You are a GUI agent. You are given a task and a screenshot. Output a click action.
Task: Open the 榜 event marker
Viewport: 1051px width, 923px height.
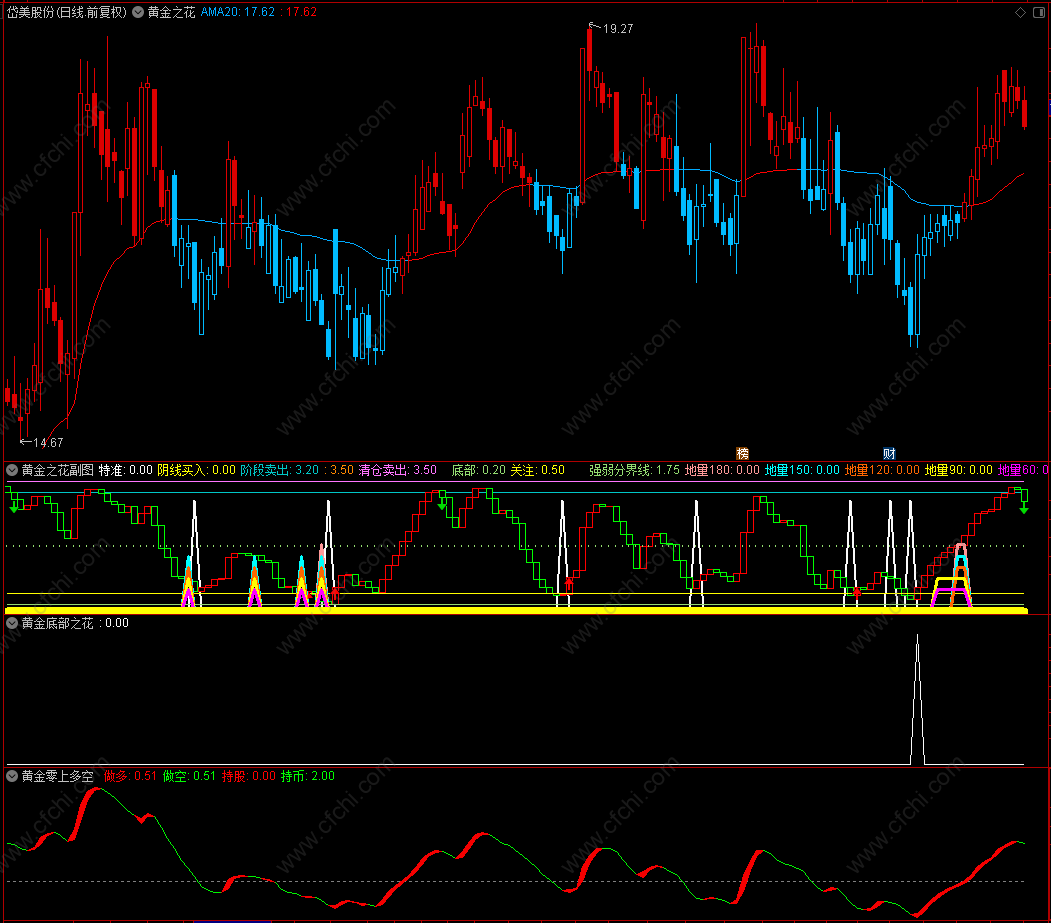[x=742, y=454]
